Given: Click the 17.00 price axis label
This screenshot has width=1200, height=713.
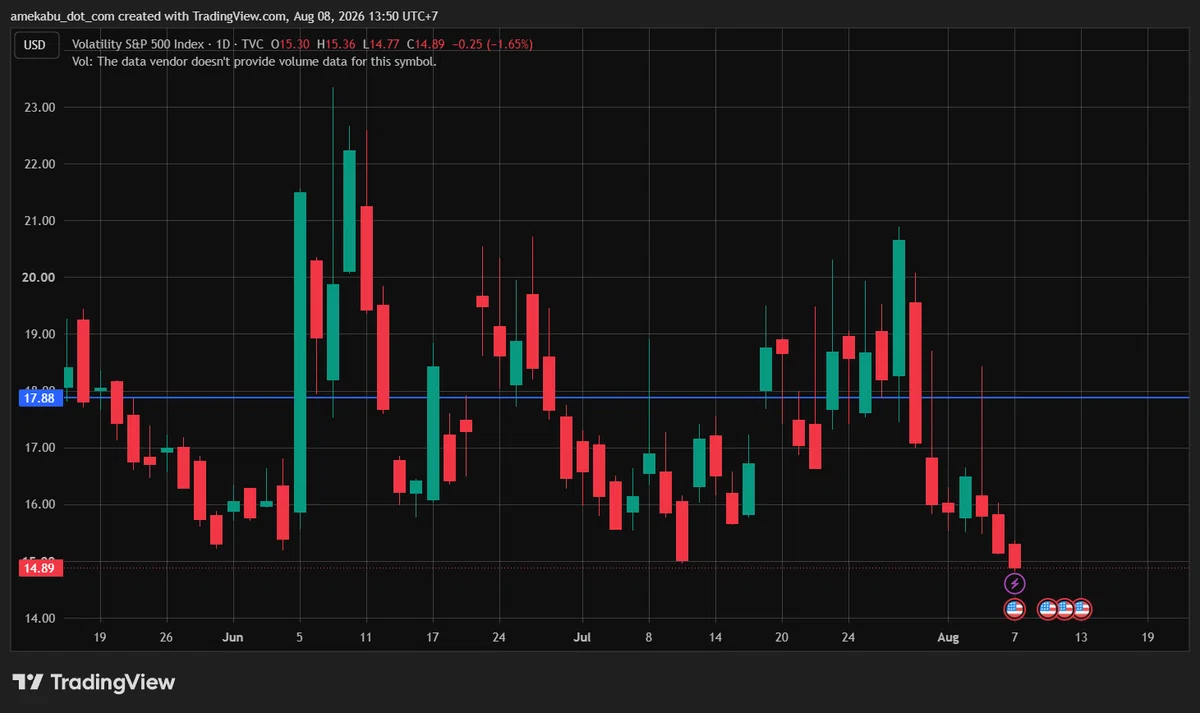Looking at the screenshot, I should (x=38, y=448).
